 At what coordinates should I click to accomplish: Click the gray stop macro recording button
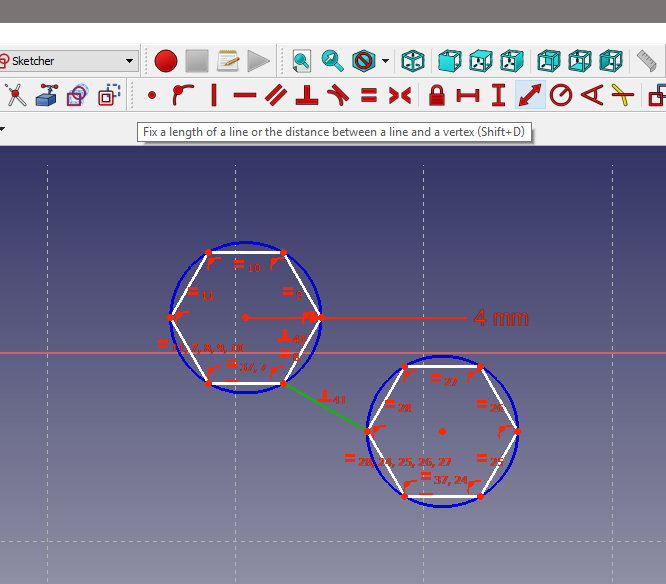click(x=197, y=61)
